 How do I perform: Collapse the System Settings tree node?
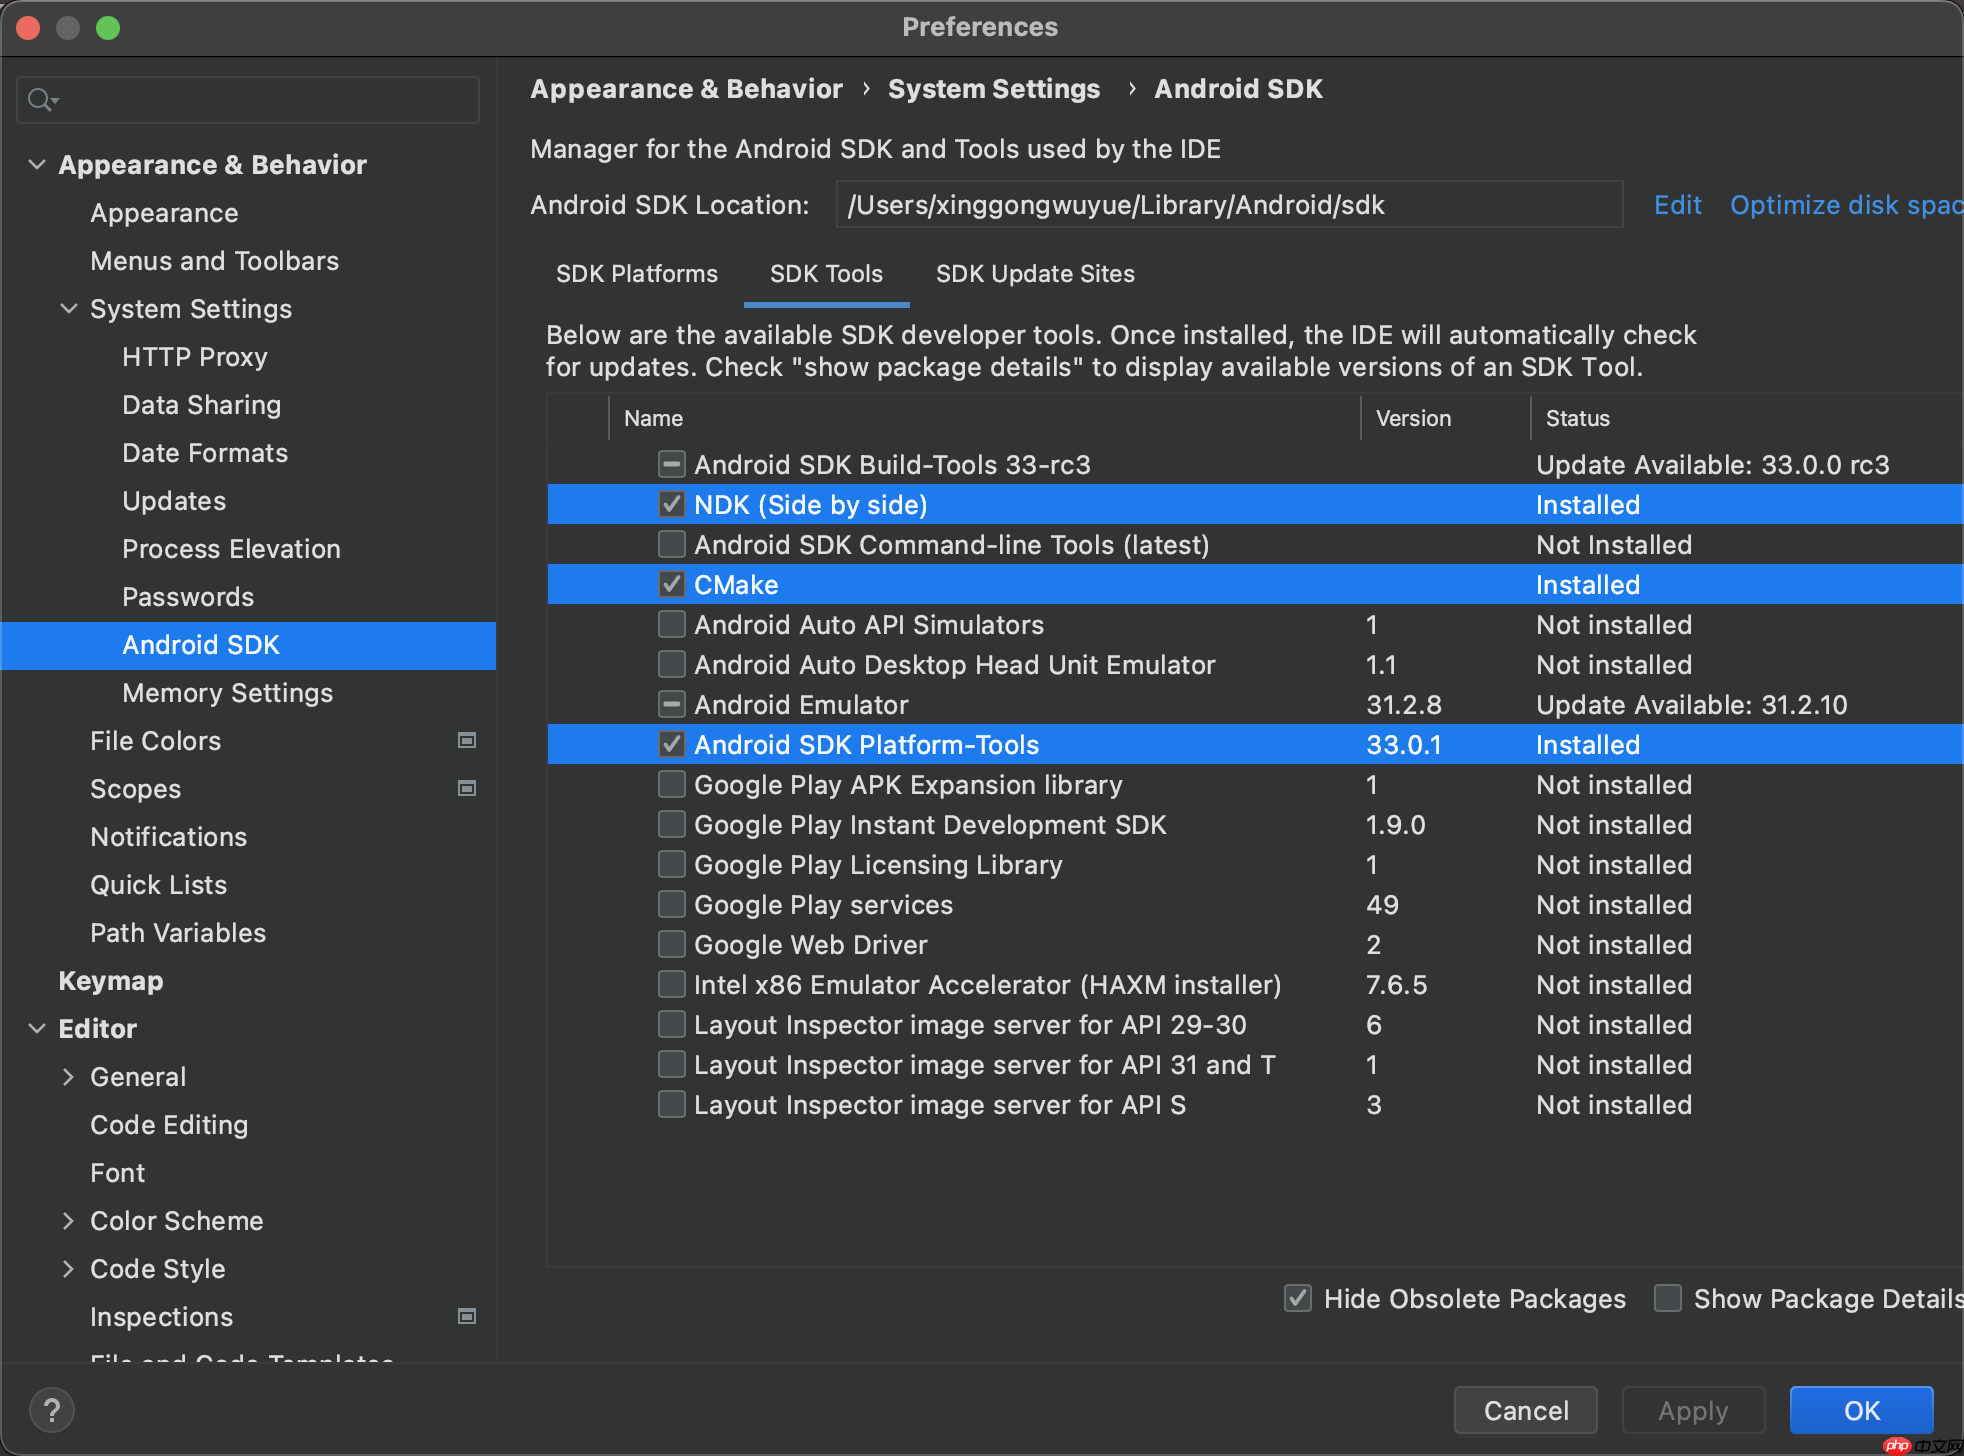click(x=69, y=309)
